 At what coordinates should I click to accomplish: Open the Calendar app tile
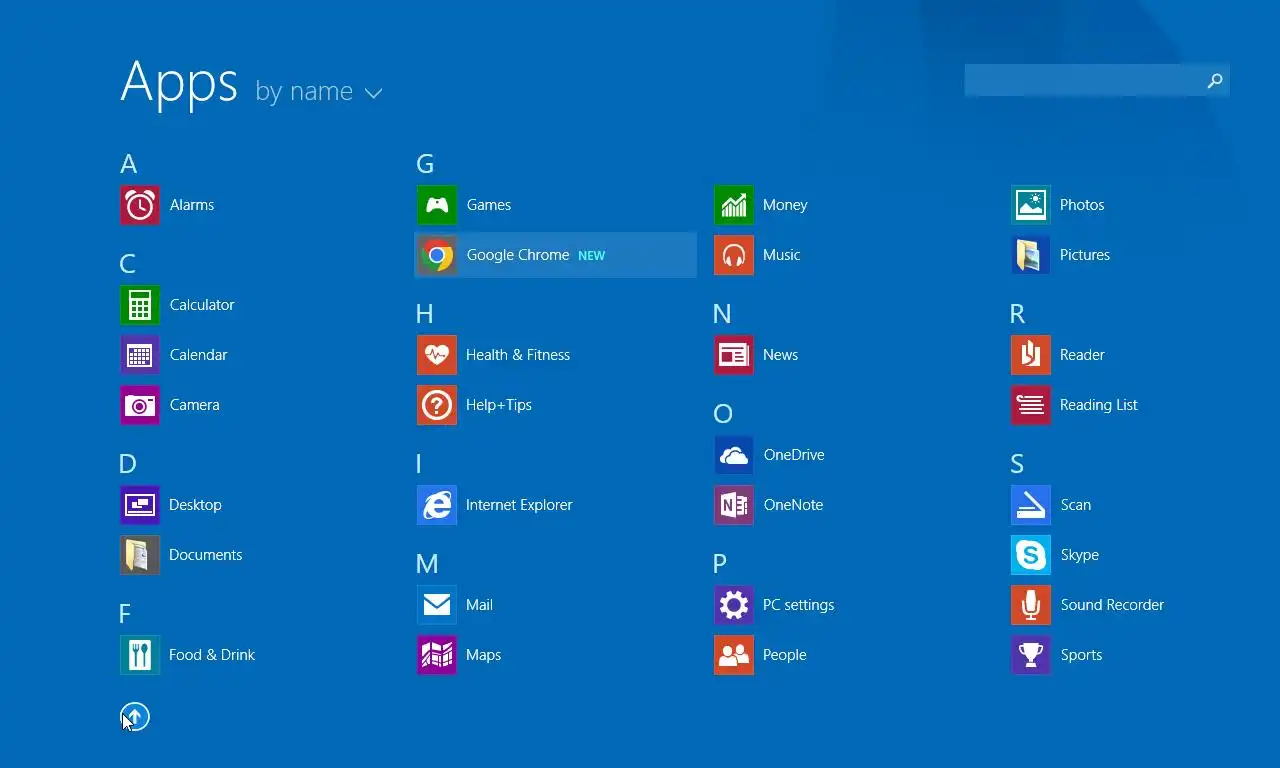pyautogui.click(x=140, y=355)
